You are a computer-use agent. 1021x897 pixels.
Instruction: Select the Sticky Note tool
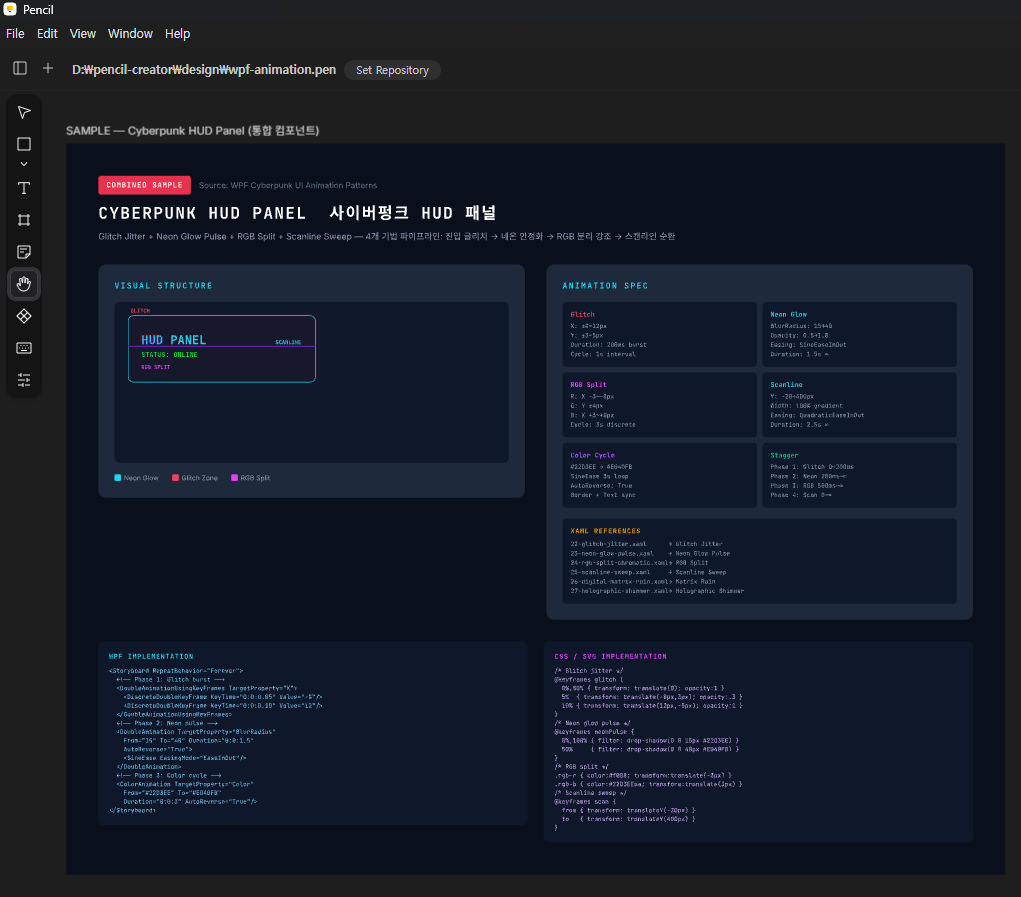point(24,252)
